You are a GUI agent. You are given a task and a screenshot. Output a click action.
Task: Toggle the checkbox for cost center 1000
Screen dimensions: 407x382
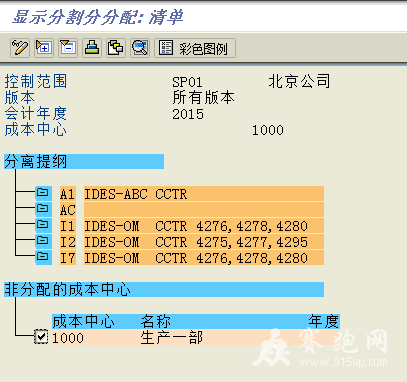[x=41, y=337]
